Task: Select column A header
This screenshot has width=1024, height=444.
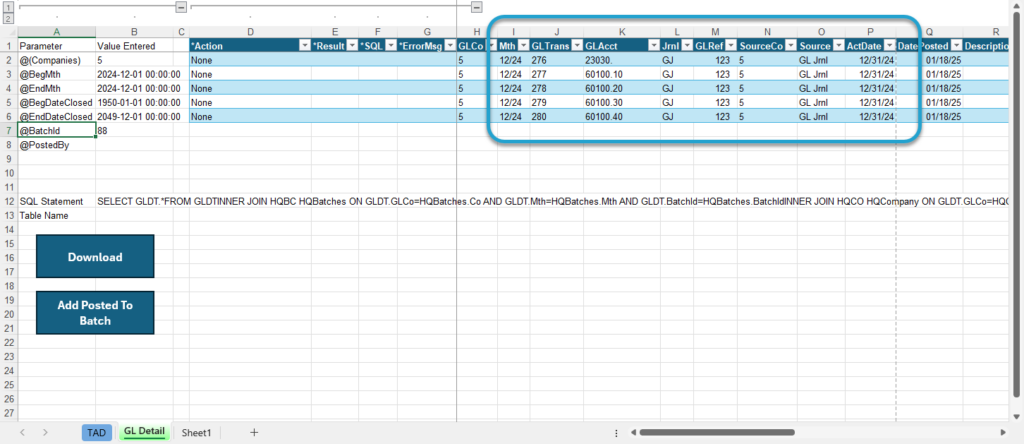Action: [x=57, y=31]
